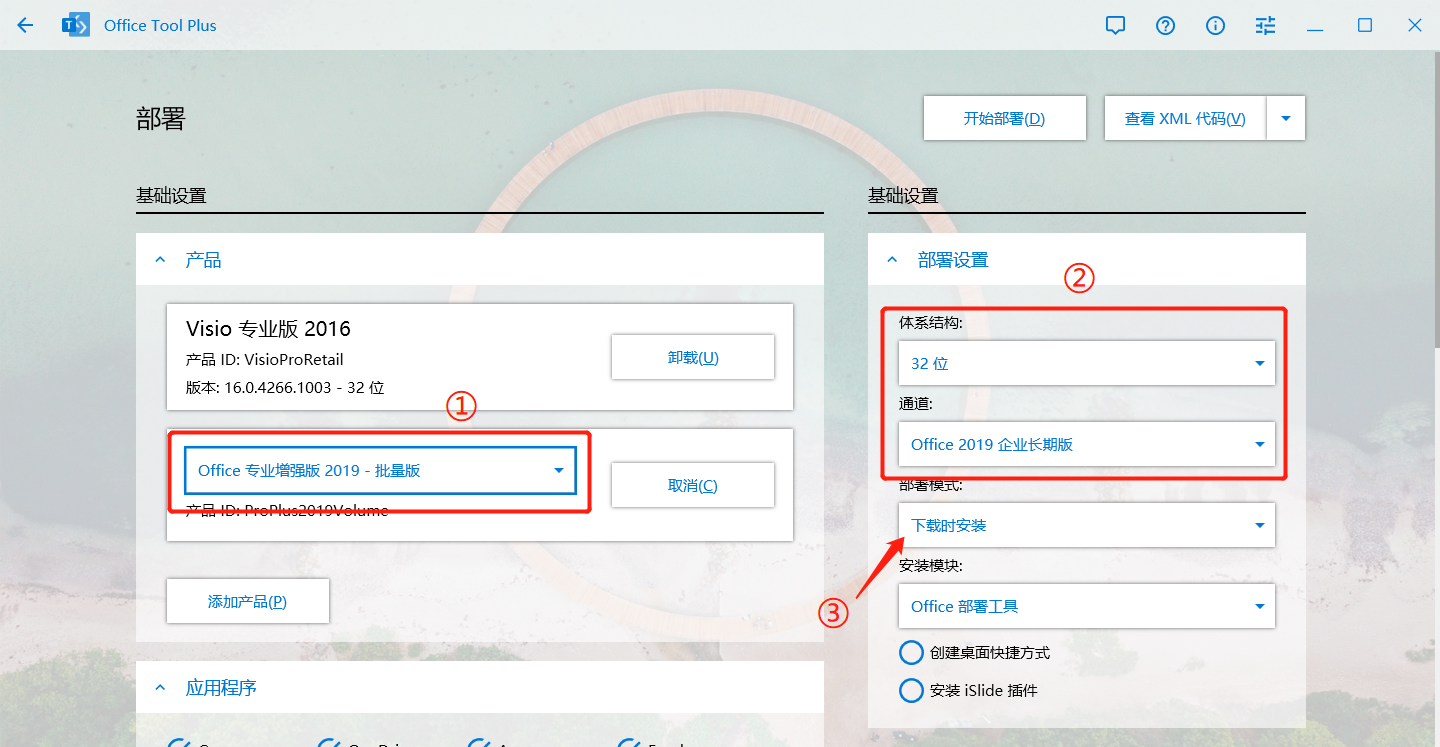Click the 添加产品 button

[x=247, y=601]
